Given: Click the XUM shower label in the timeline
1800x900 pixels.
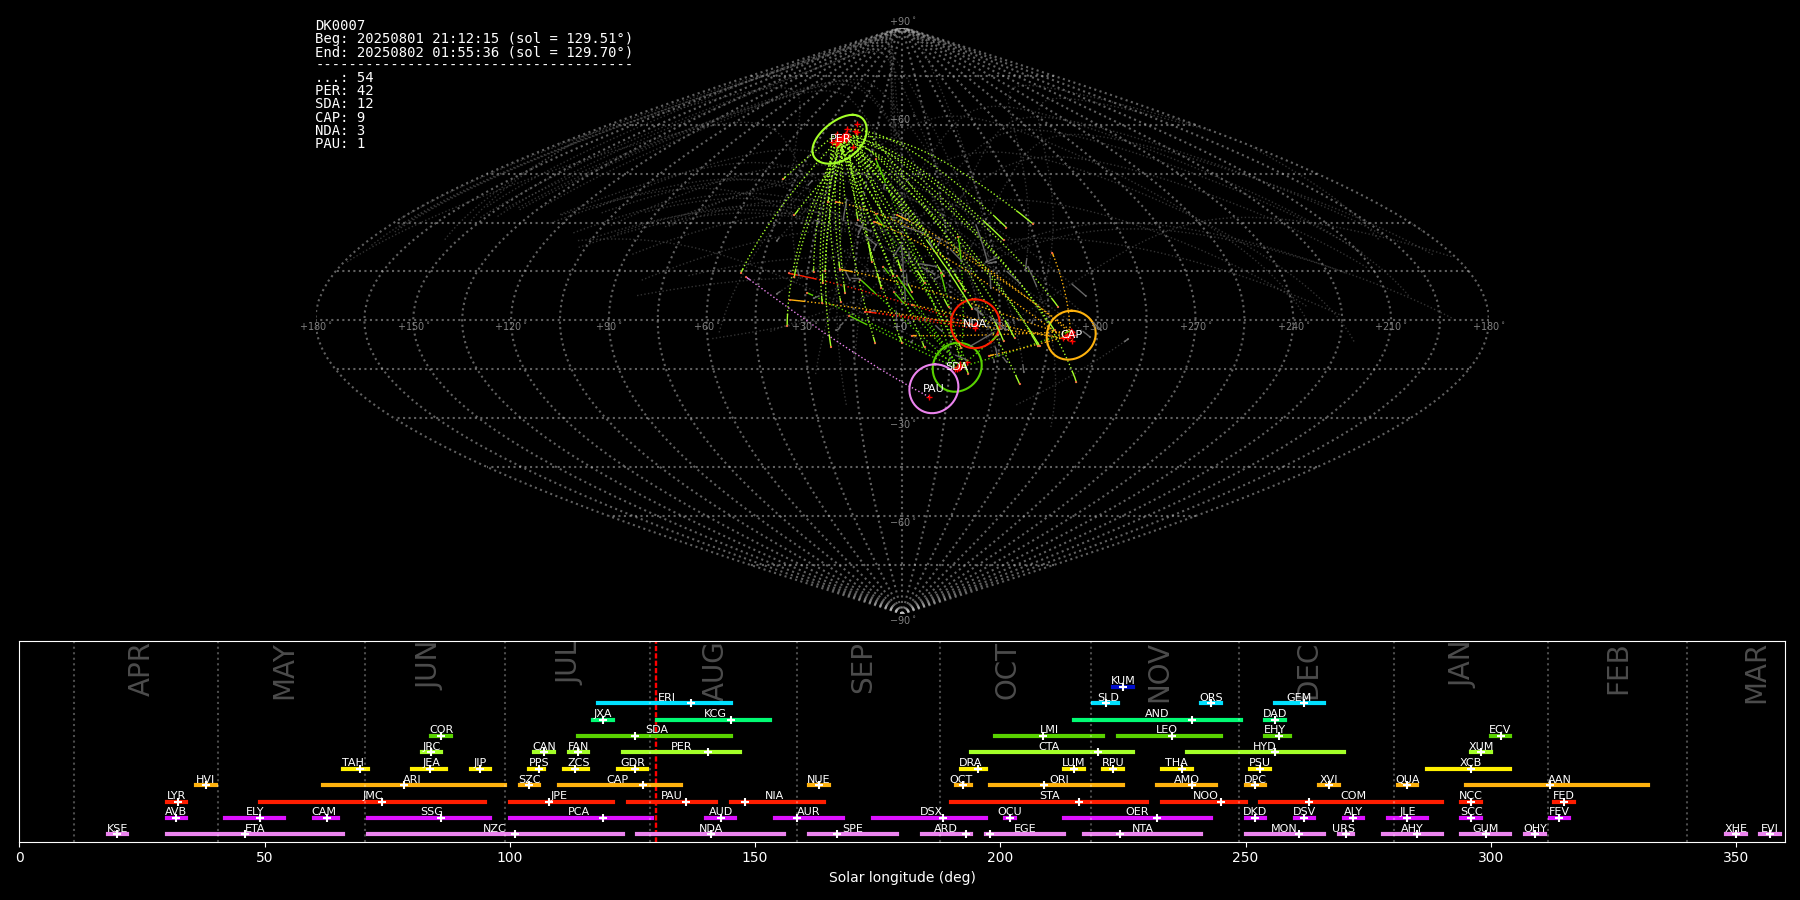Looking at the screenshot, I should point(1481,747).
